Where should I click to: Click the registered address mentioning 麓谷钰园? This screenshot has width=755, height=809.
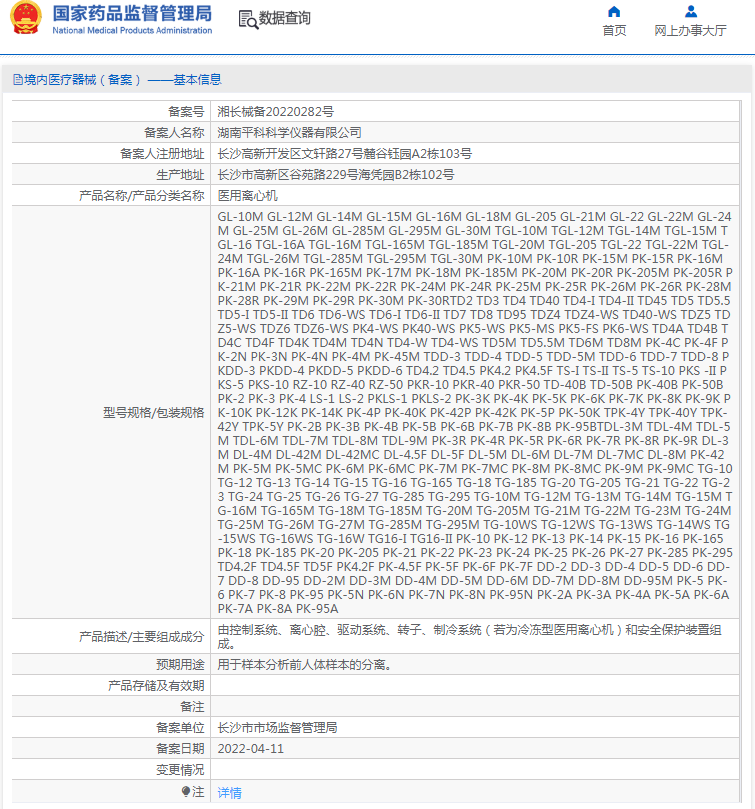345,153
